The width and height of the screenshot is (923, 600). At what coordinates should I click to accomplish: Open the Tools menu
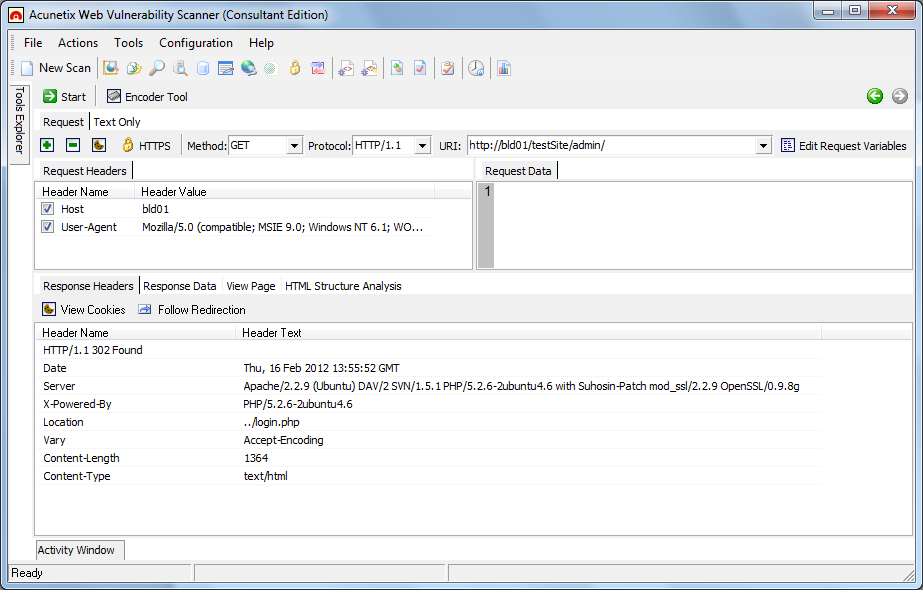coord(128,43)
